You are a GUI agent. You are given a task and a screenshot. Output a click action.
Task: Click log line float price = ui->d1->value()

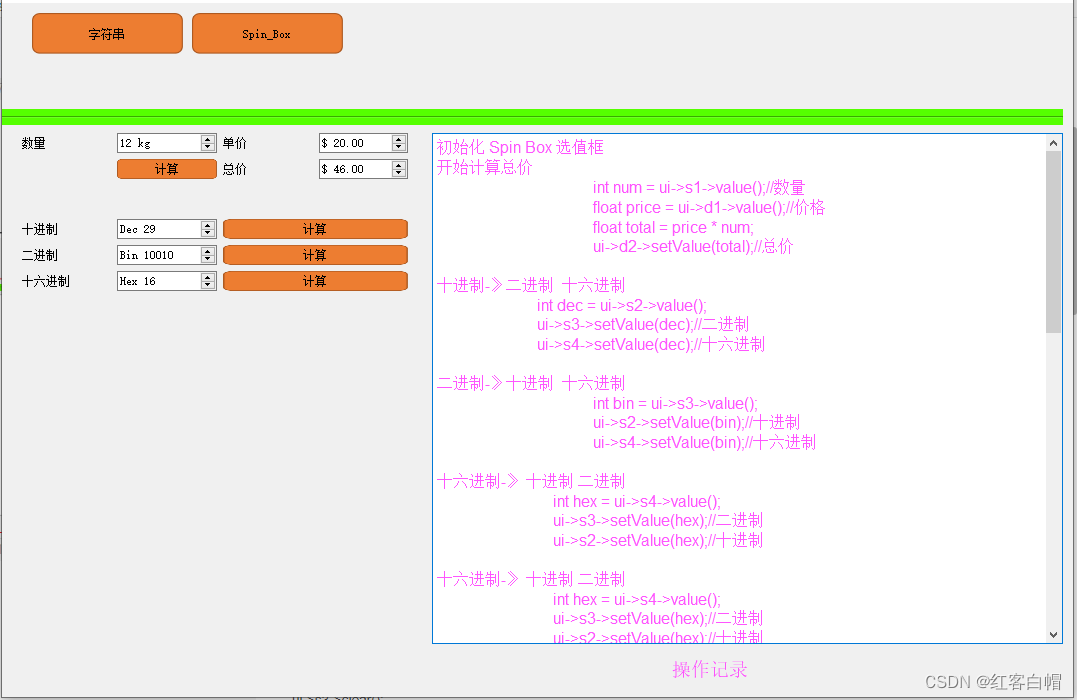coord(709,207)
